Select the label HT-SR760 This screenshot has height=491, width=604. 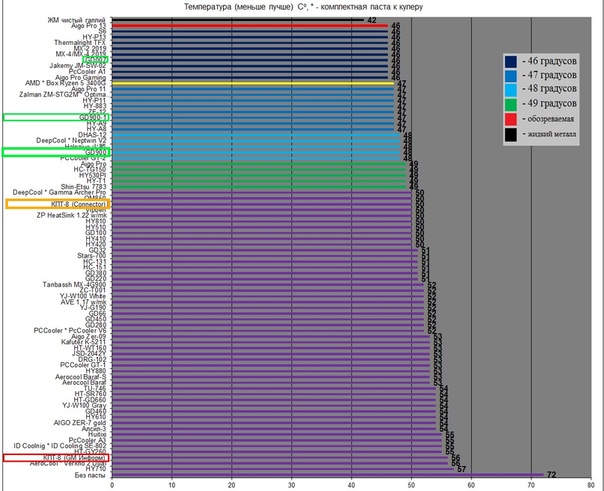(90, 394)
